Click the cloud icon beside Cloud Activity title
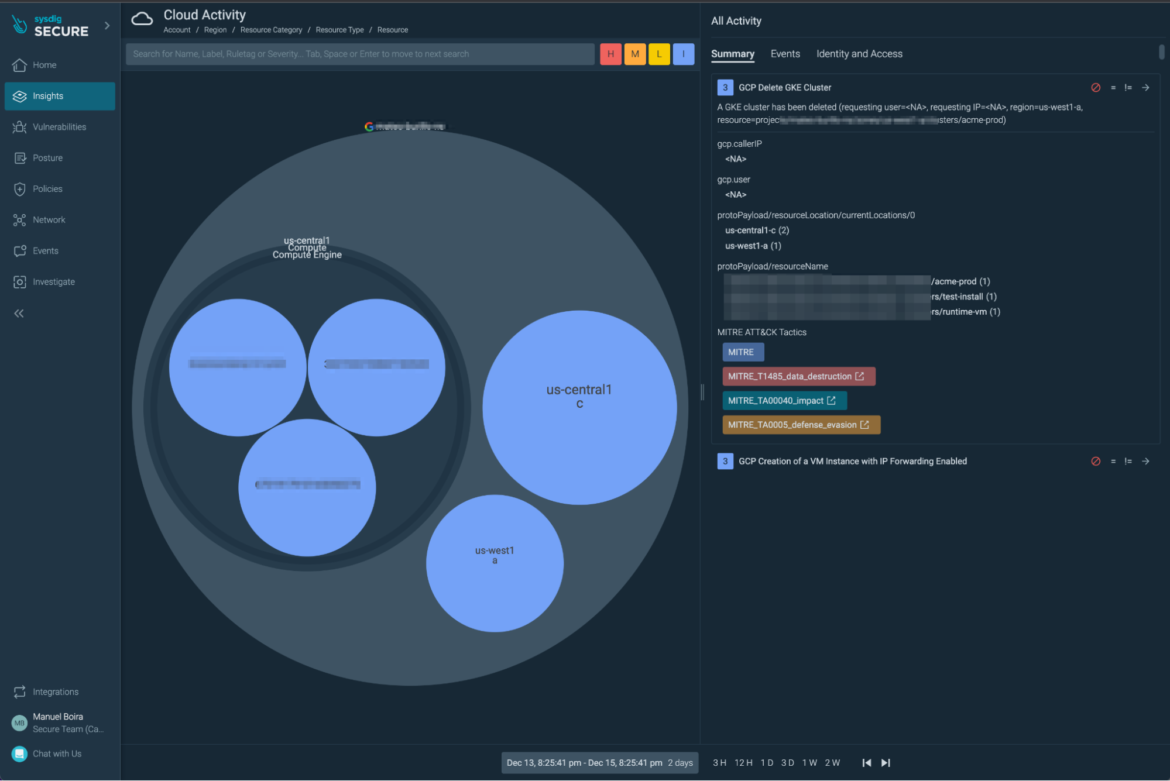 coord(141,17)
